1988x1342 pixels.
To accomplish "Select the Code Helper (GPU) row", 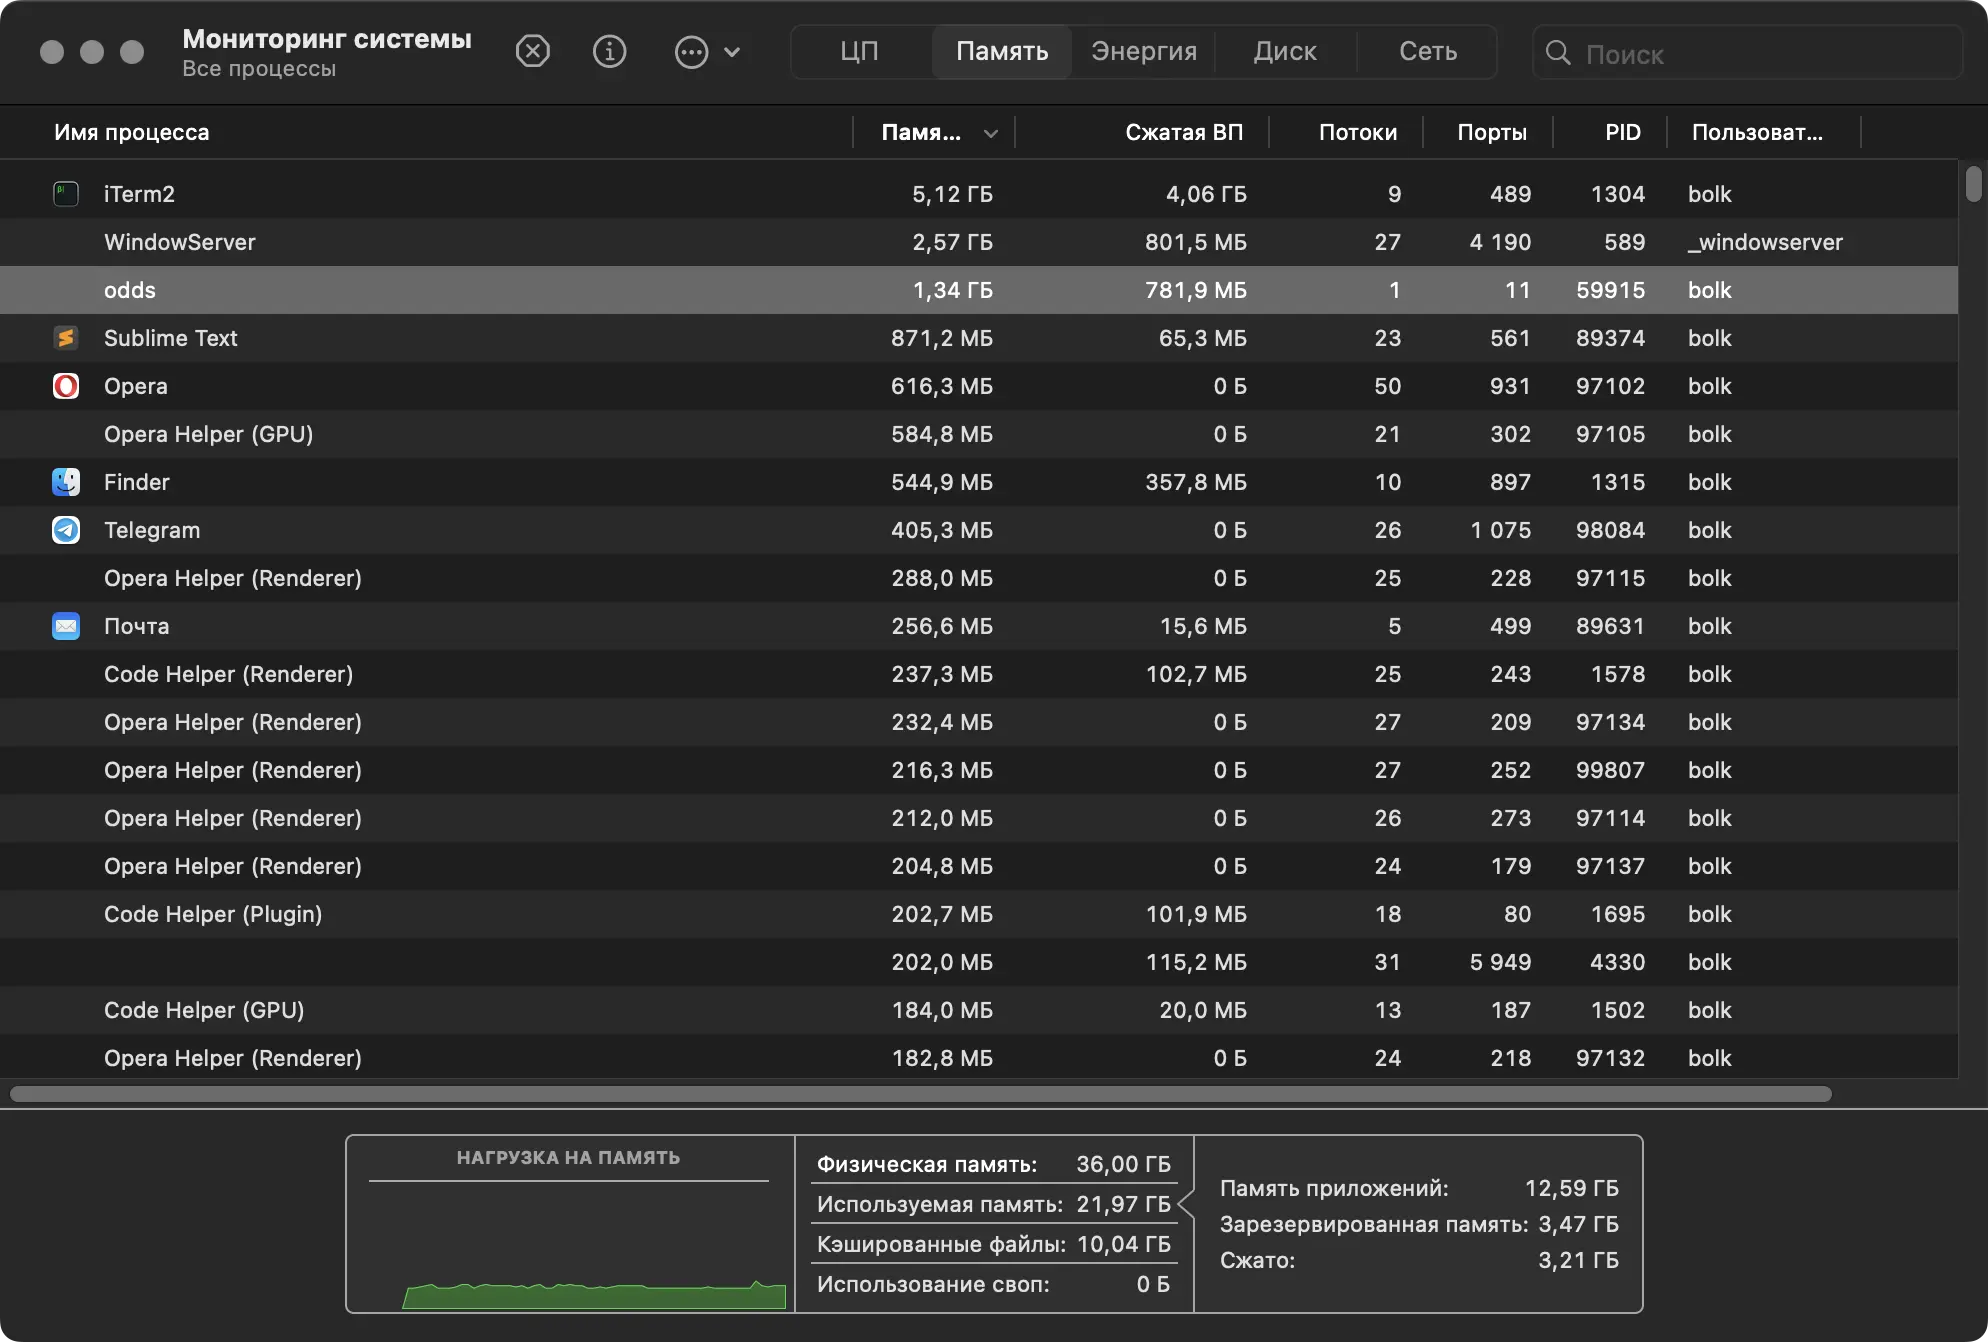I will [979, 1010].
